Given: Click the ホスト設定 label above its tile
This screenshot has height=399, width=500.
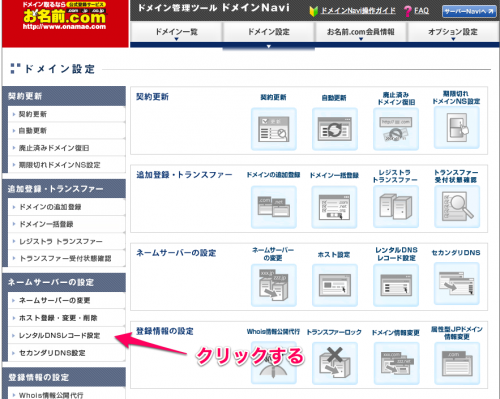Looking at the screenshot, I should pos(334,255).
